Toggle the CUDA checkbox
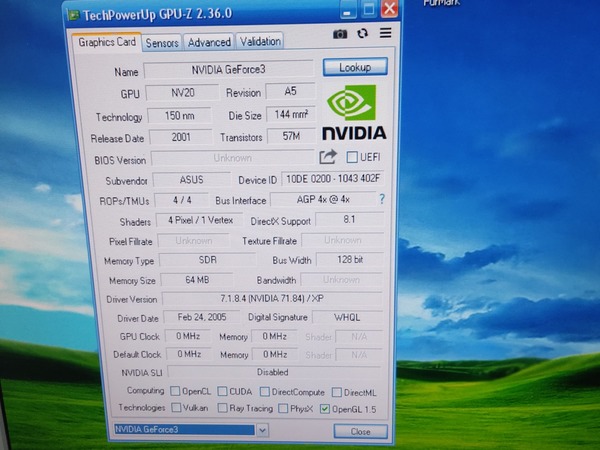This screenshot has height=450, width=600. pyautogui.click(x=222, y=391)
